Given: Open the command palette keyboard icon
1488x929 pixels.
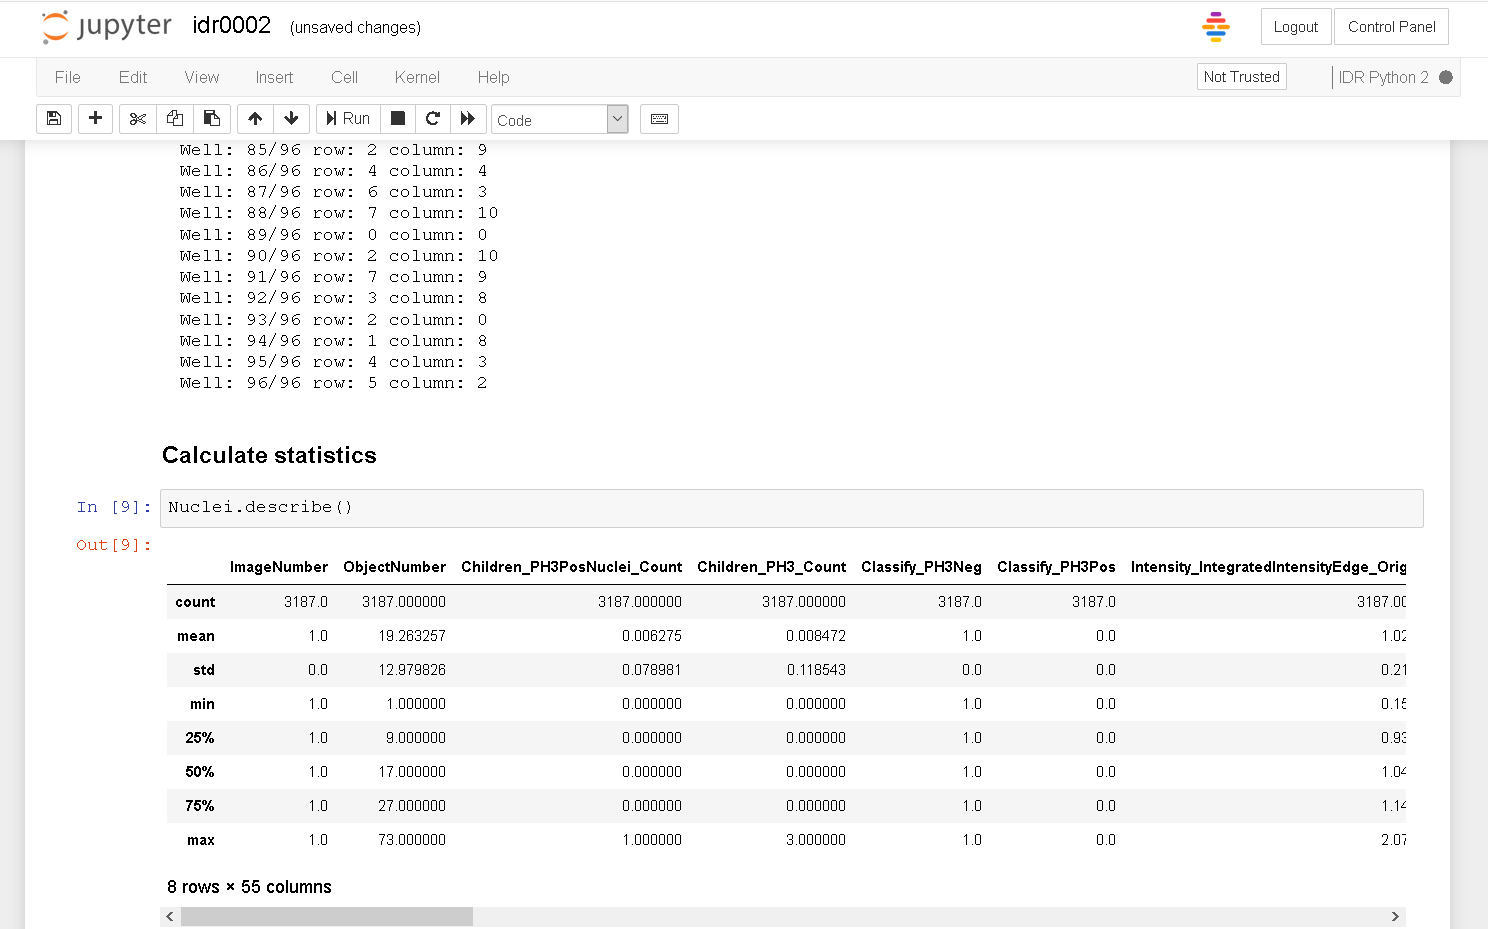Looking at the screenshot, I should [x=659, y=119].
